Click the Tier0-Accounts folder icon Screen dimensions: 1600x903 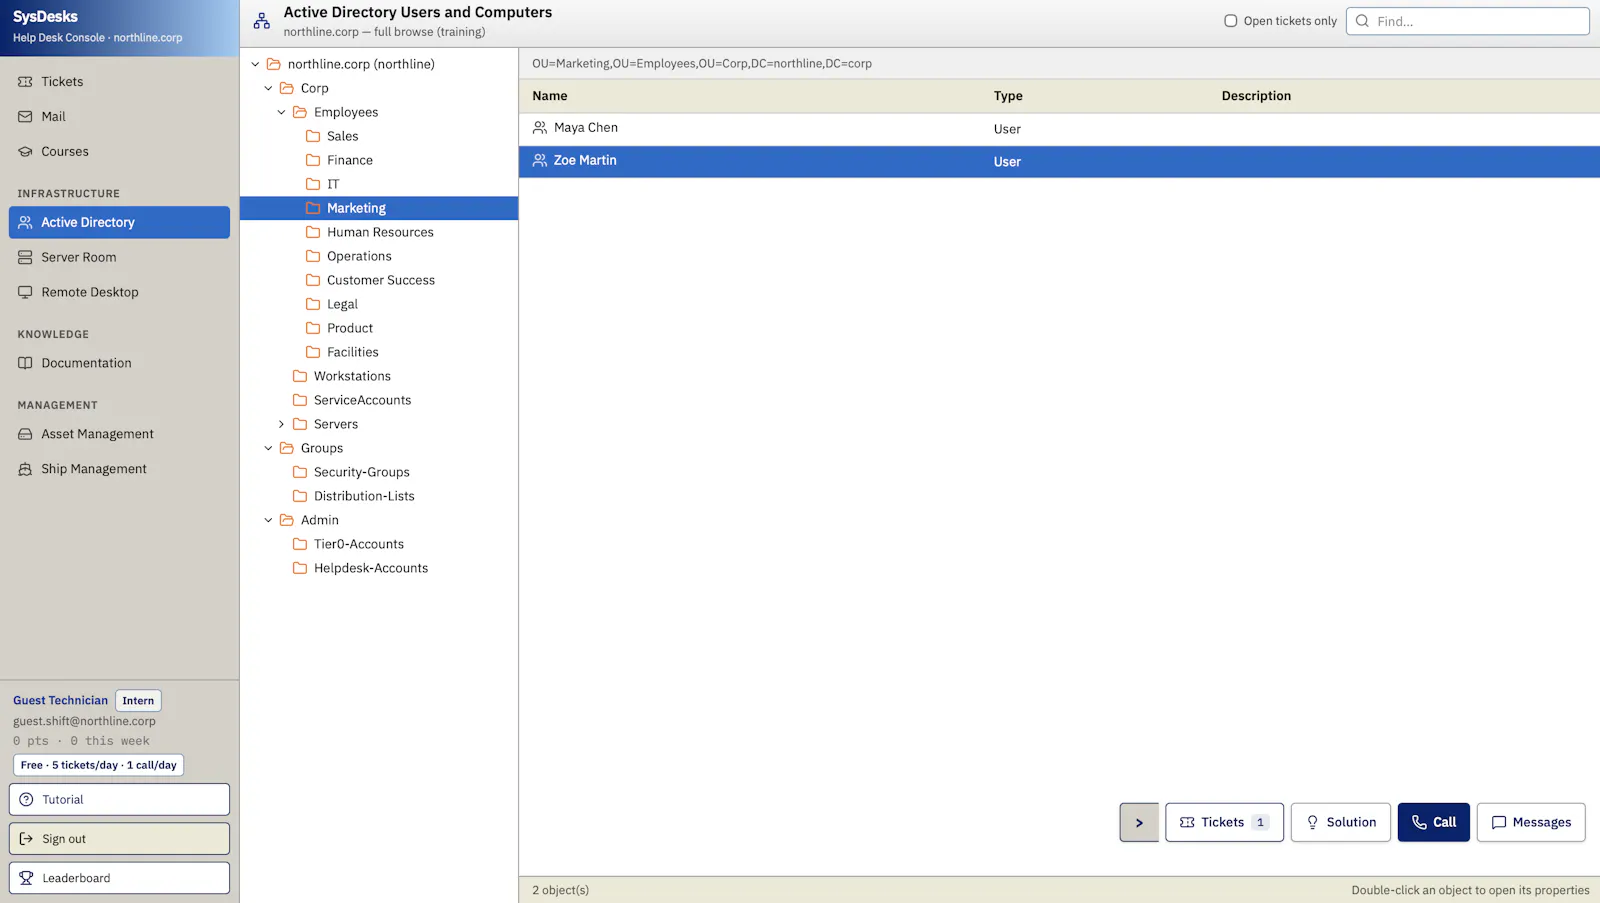300,544
